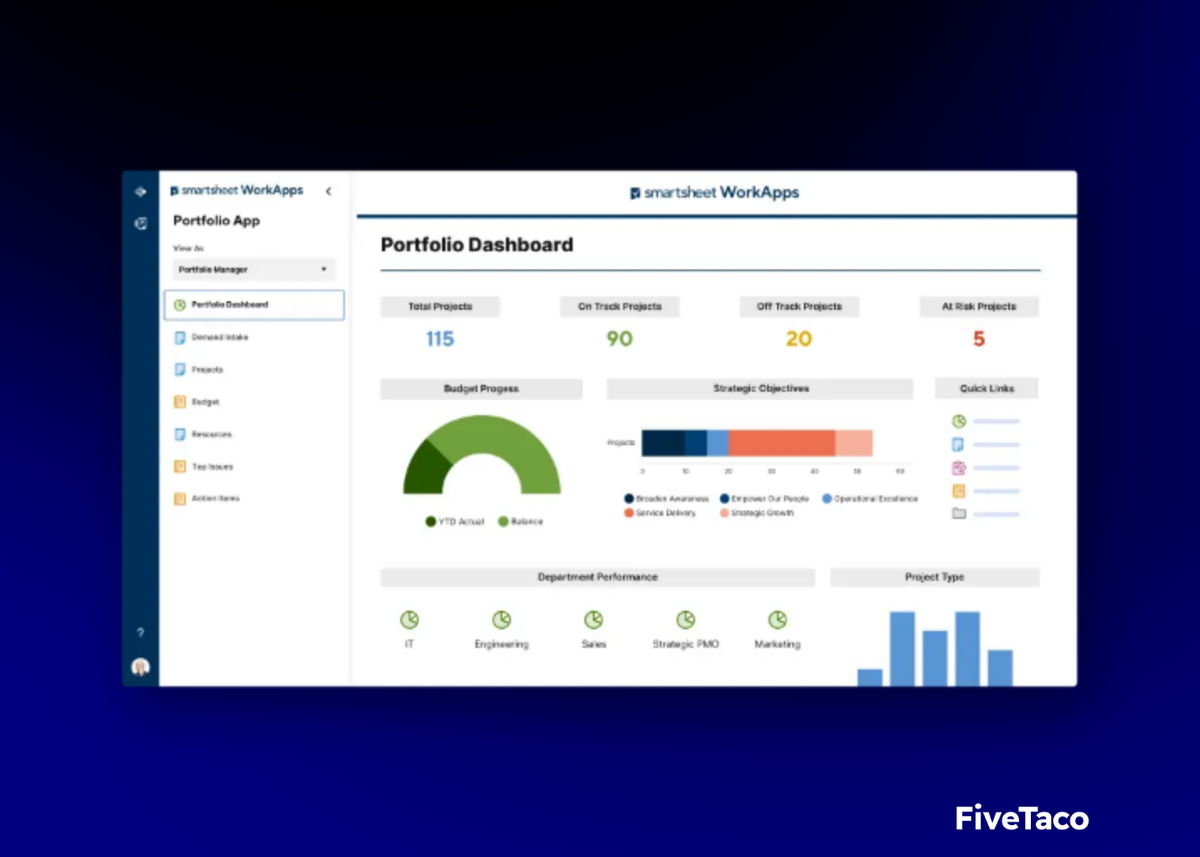Click the orange report Quick Links icon
The image size is (1200, 857).
coord(959,491)
